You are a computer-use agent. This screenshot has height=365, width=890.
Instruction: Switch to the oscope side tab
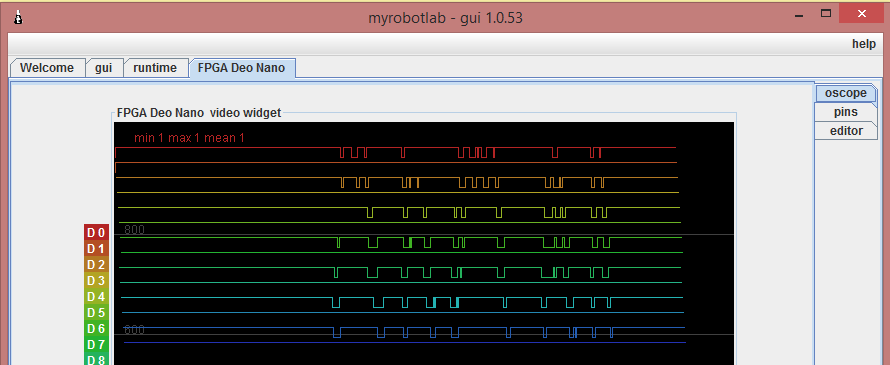click(x=846, y=93)
